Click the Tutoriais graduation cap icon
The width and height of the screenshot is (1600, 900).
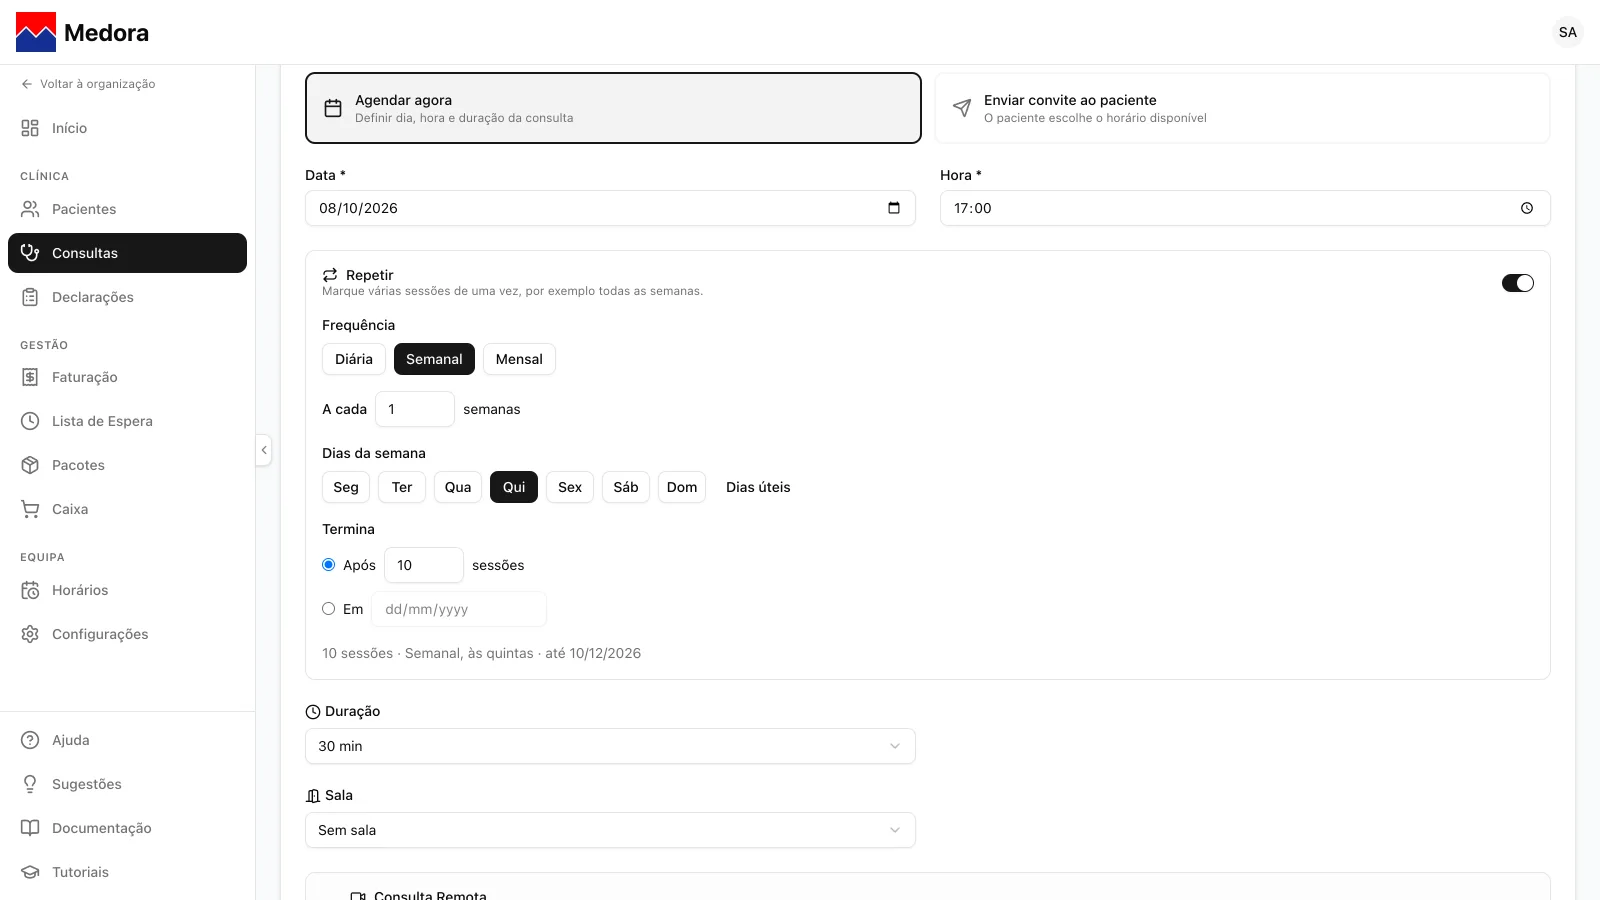coord(30,872)
